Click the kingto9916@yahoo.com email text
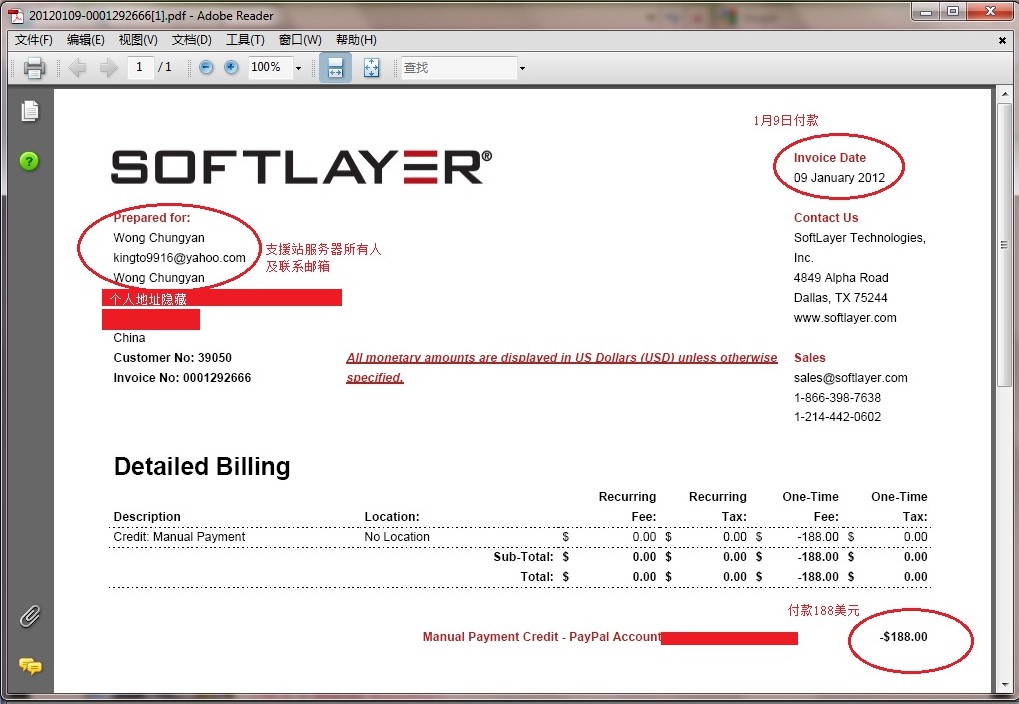Screen dimensions: 1019x704 tap(179, 257)
